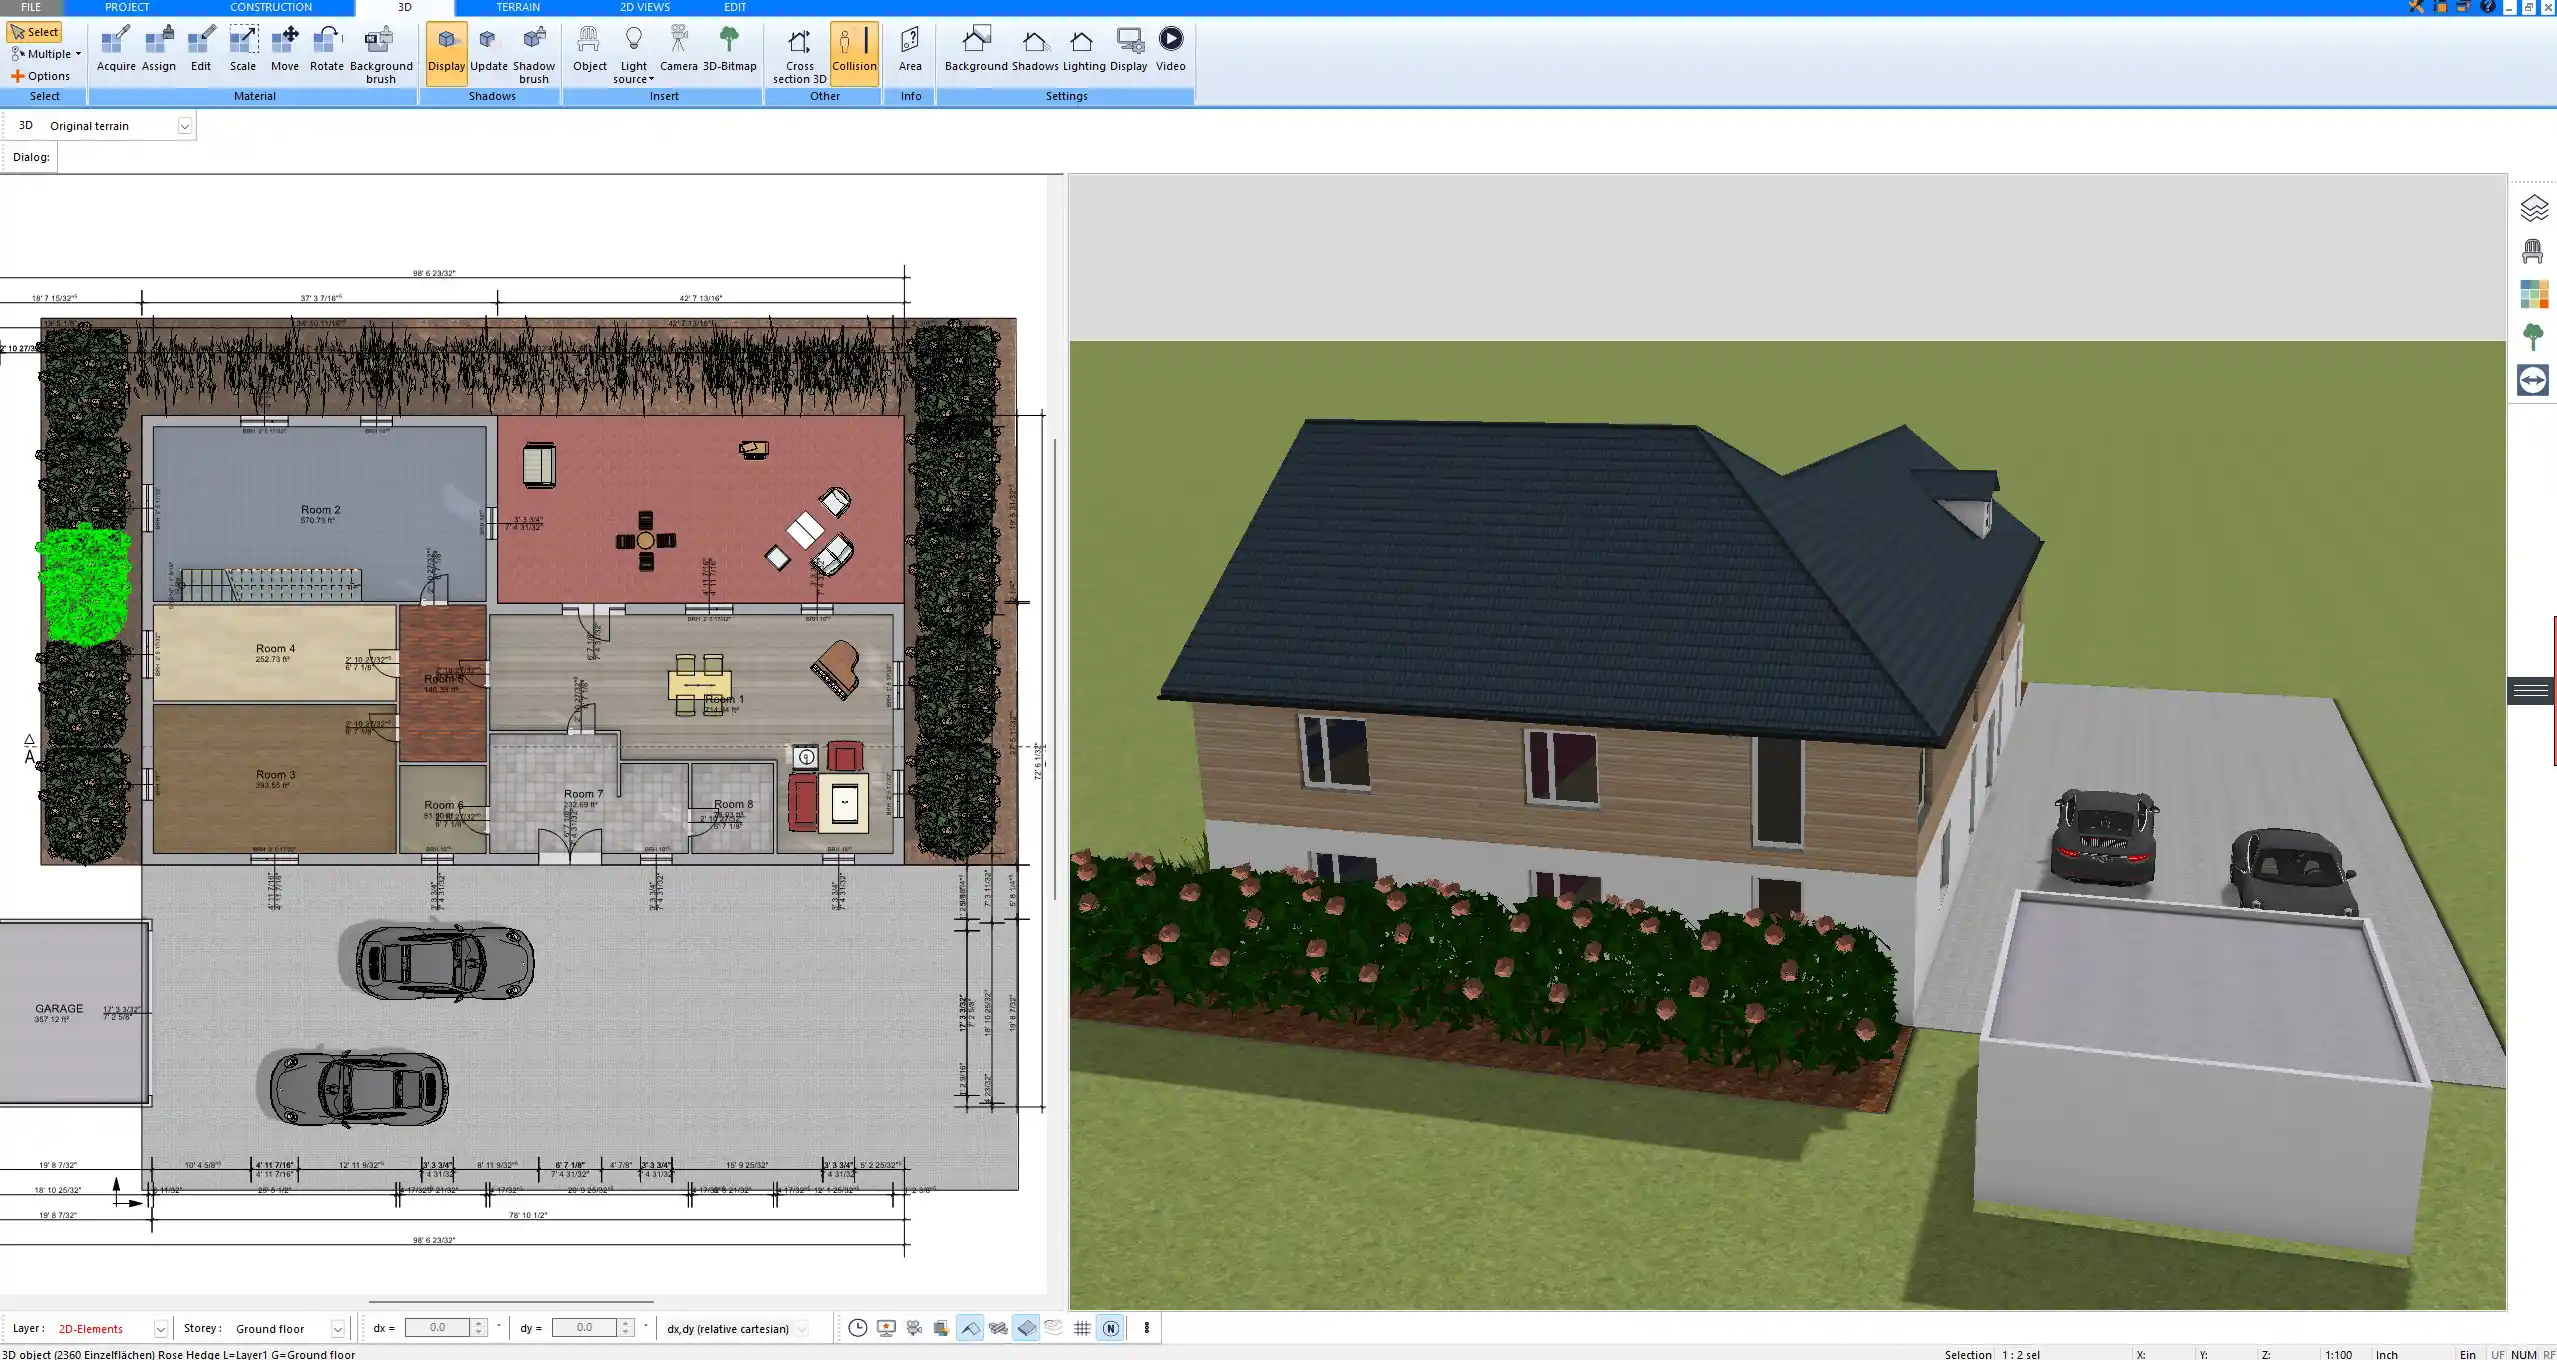Insert a Camera object
The image size is (2557, 1360).
tap(678, 50)
